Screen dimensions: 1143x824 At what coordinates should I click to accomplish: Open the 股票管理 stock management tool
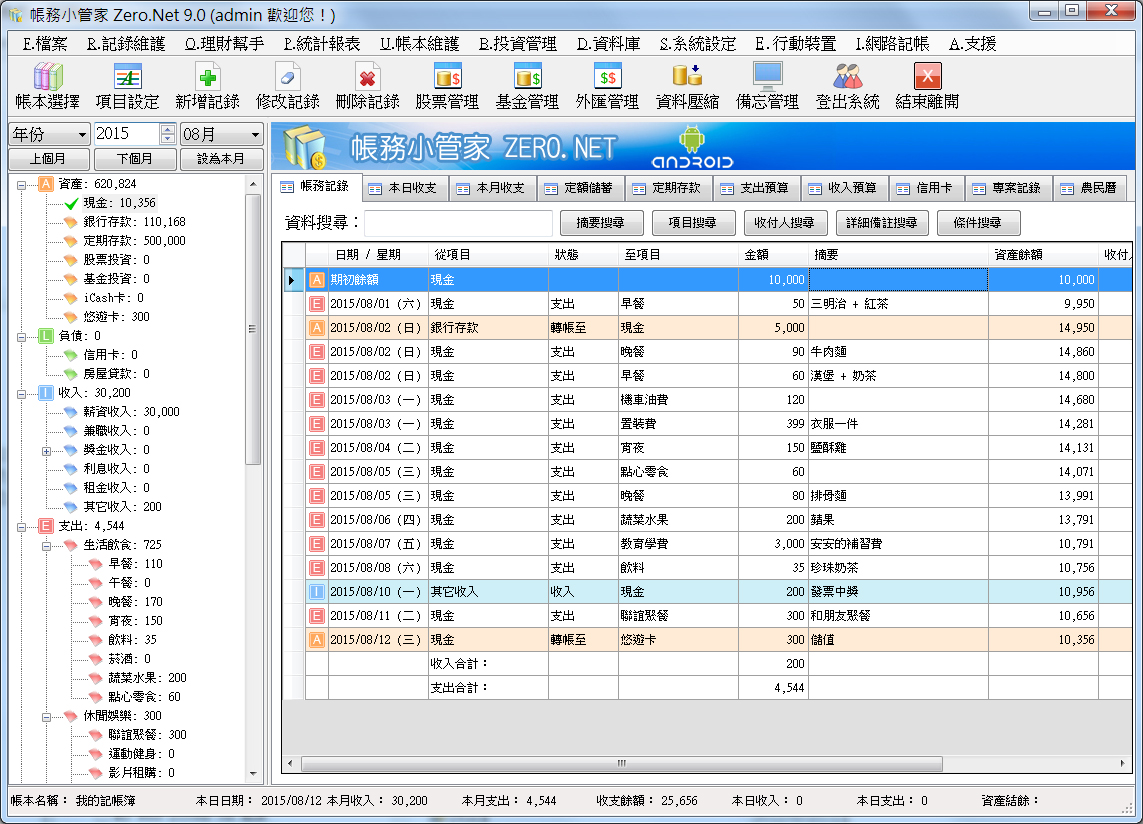[445, 84]
